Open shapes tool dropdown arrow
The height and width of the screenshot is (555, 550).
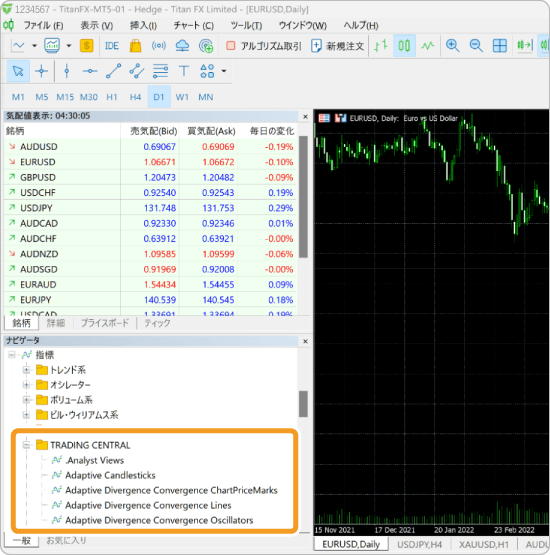[x=224, y=71]
